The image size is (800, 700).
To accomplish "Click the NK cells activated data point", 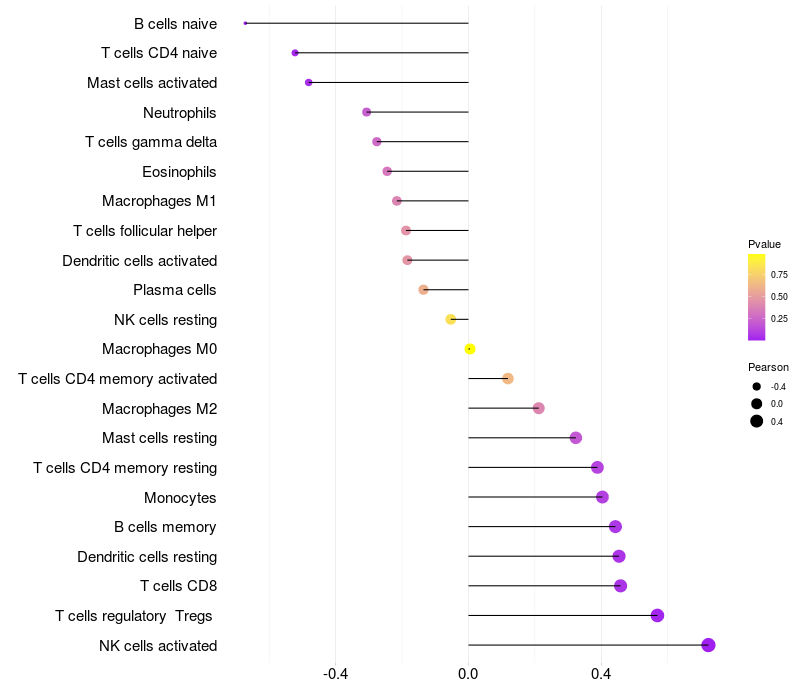I will 708,645.
